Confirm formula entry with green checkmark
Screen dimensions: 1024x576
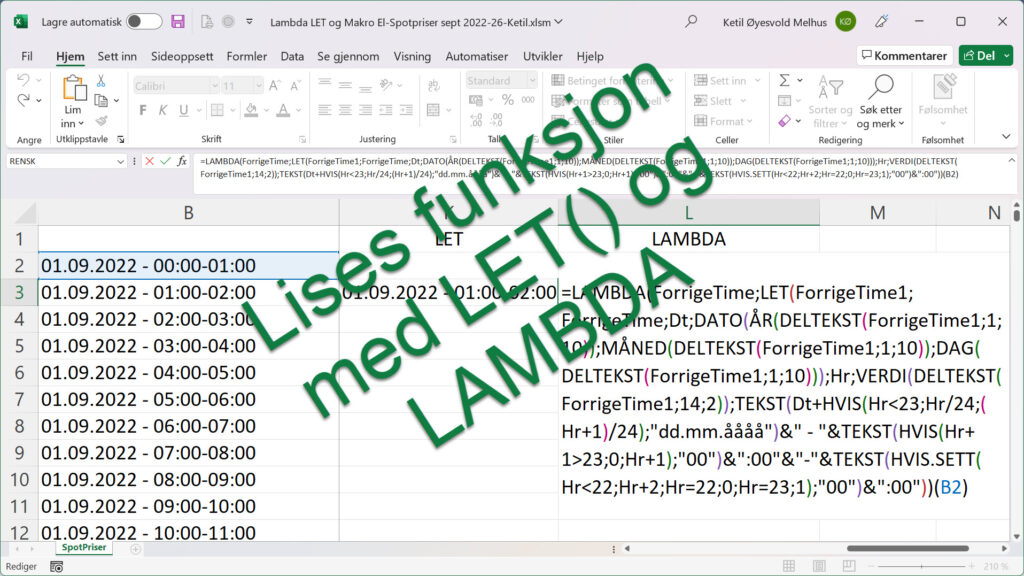click(166, 161)
